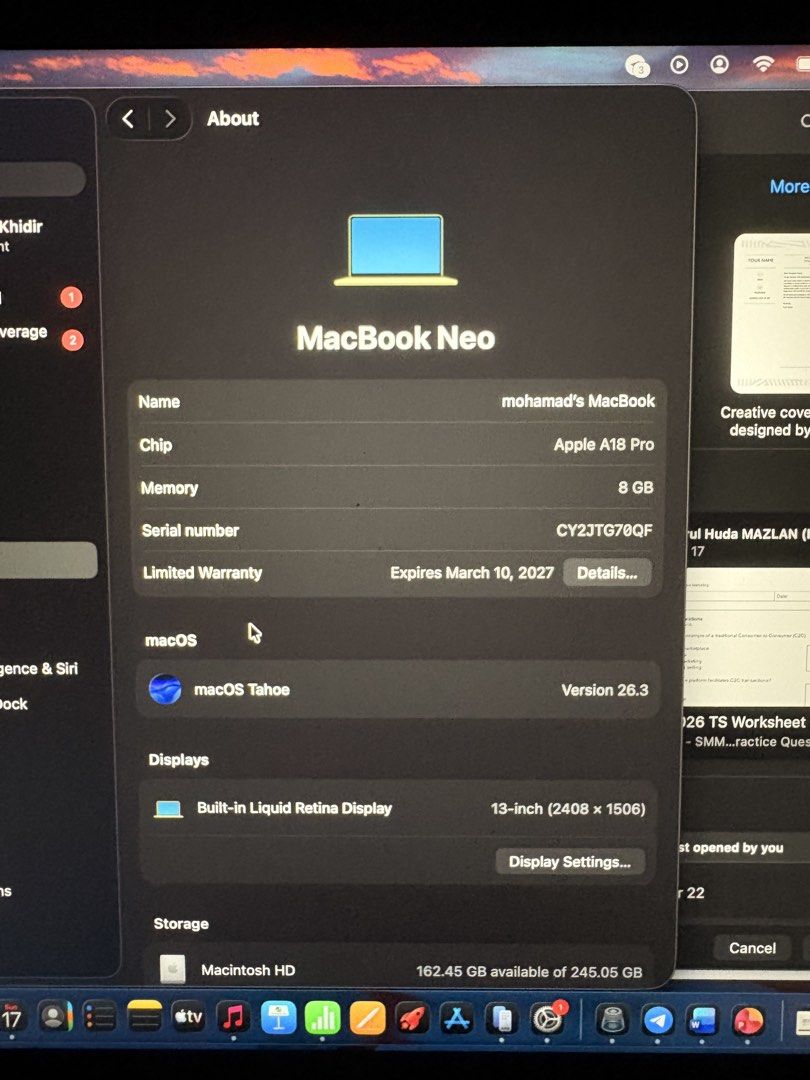Open the Now Playing menu bar icon
This screenshot has width=810, height=1080.
(x=679, y=65)
